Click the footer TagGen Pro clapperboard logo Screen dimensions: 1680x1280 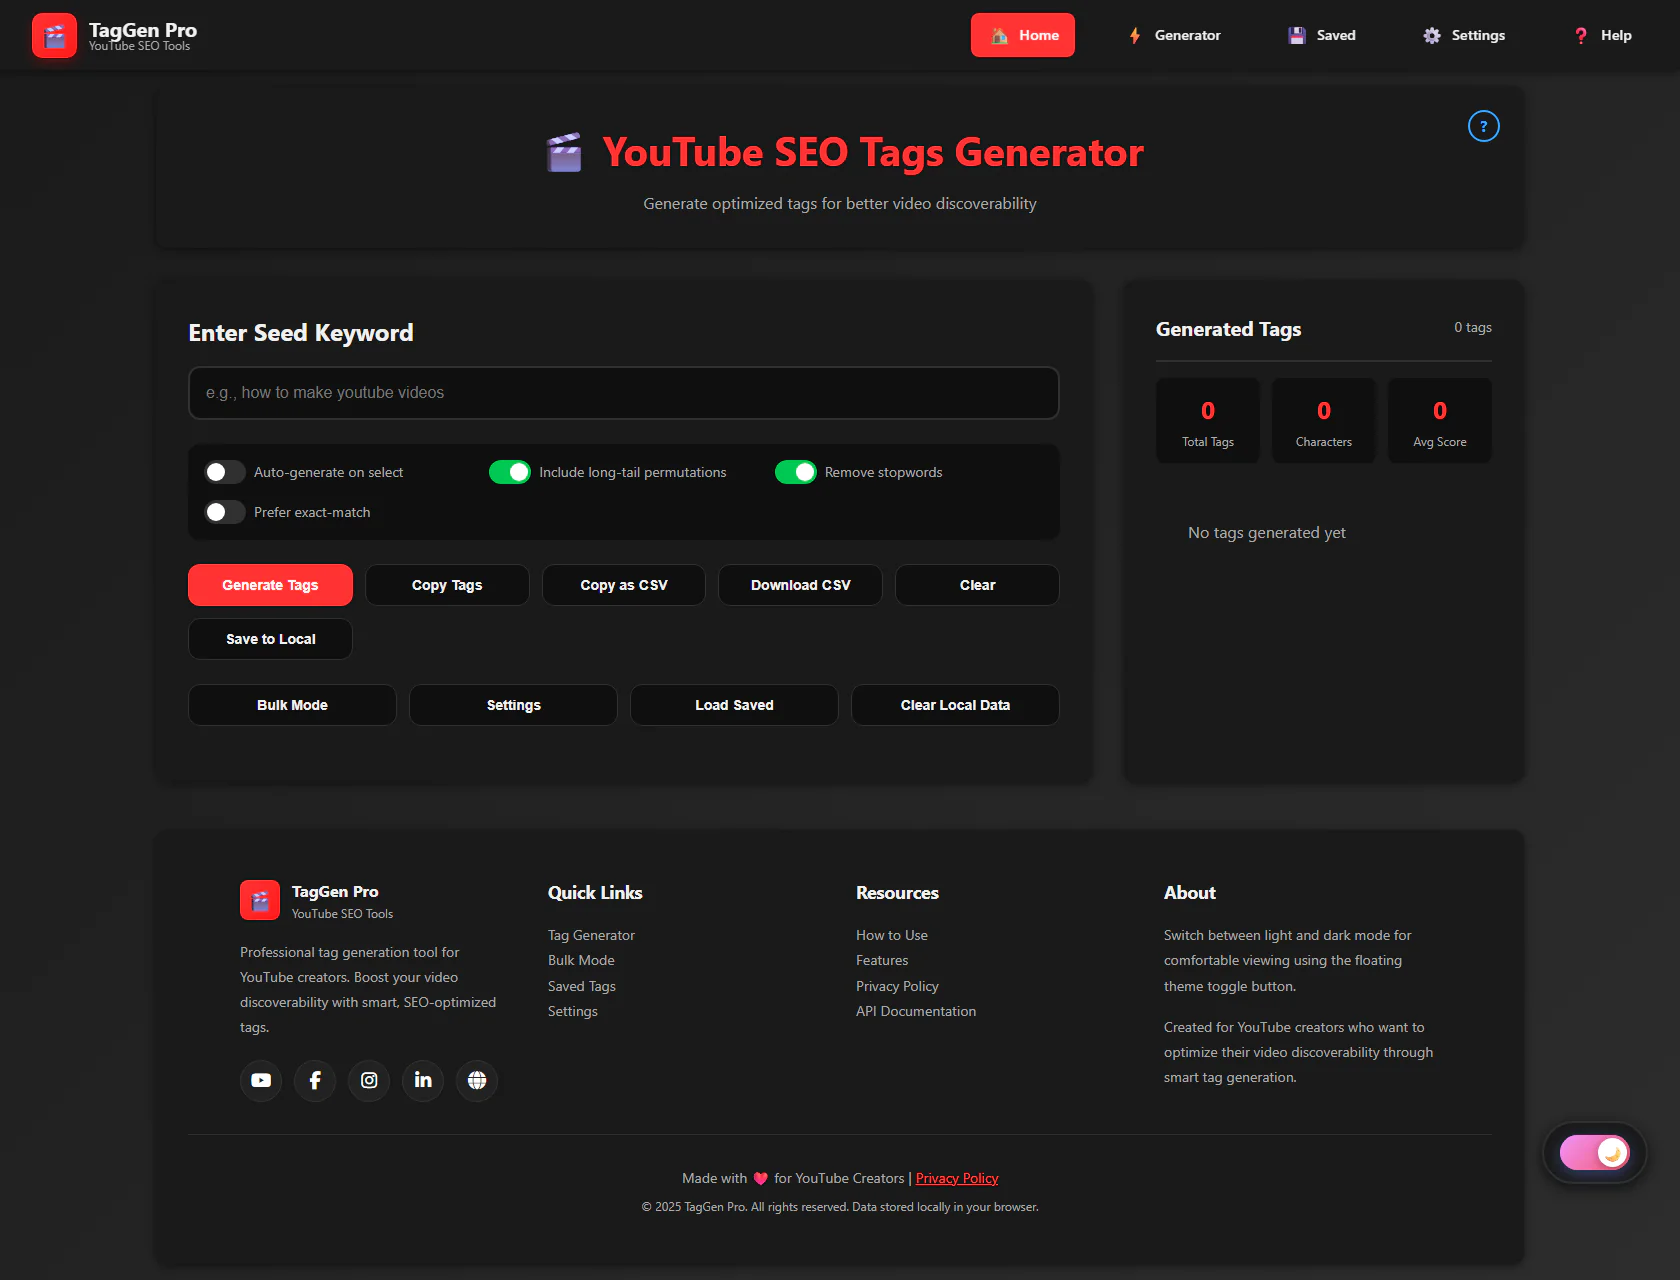coord(260,900)
